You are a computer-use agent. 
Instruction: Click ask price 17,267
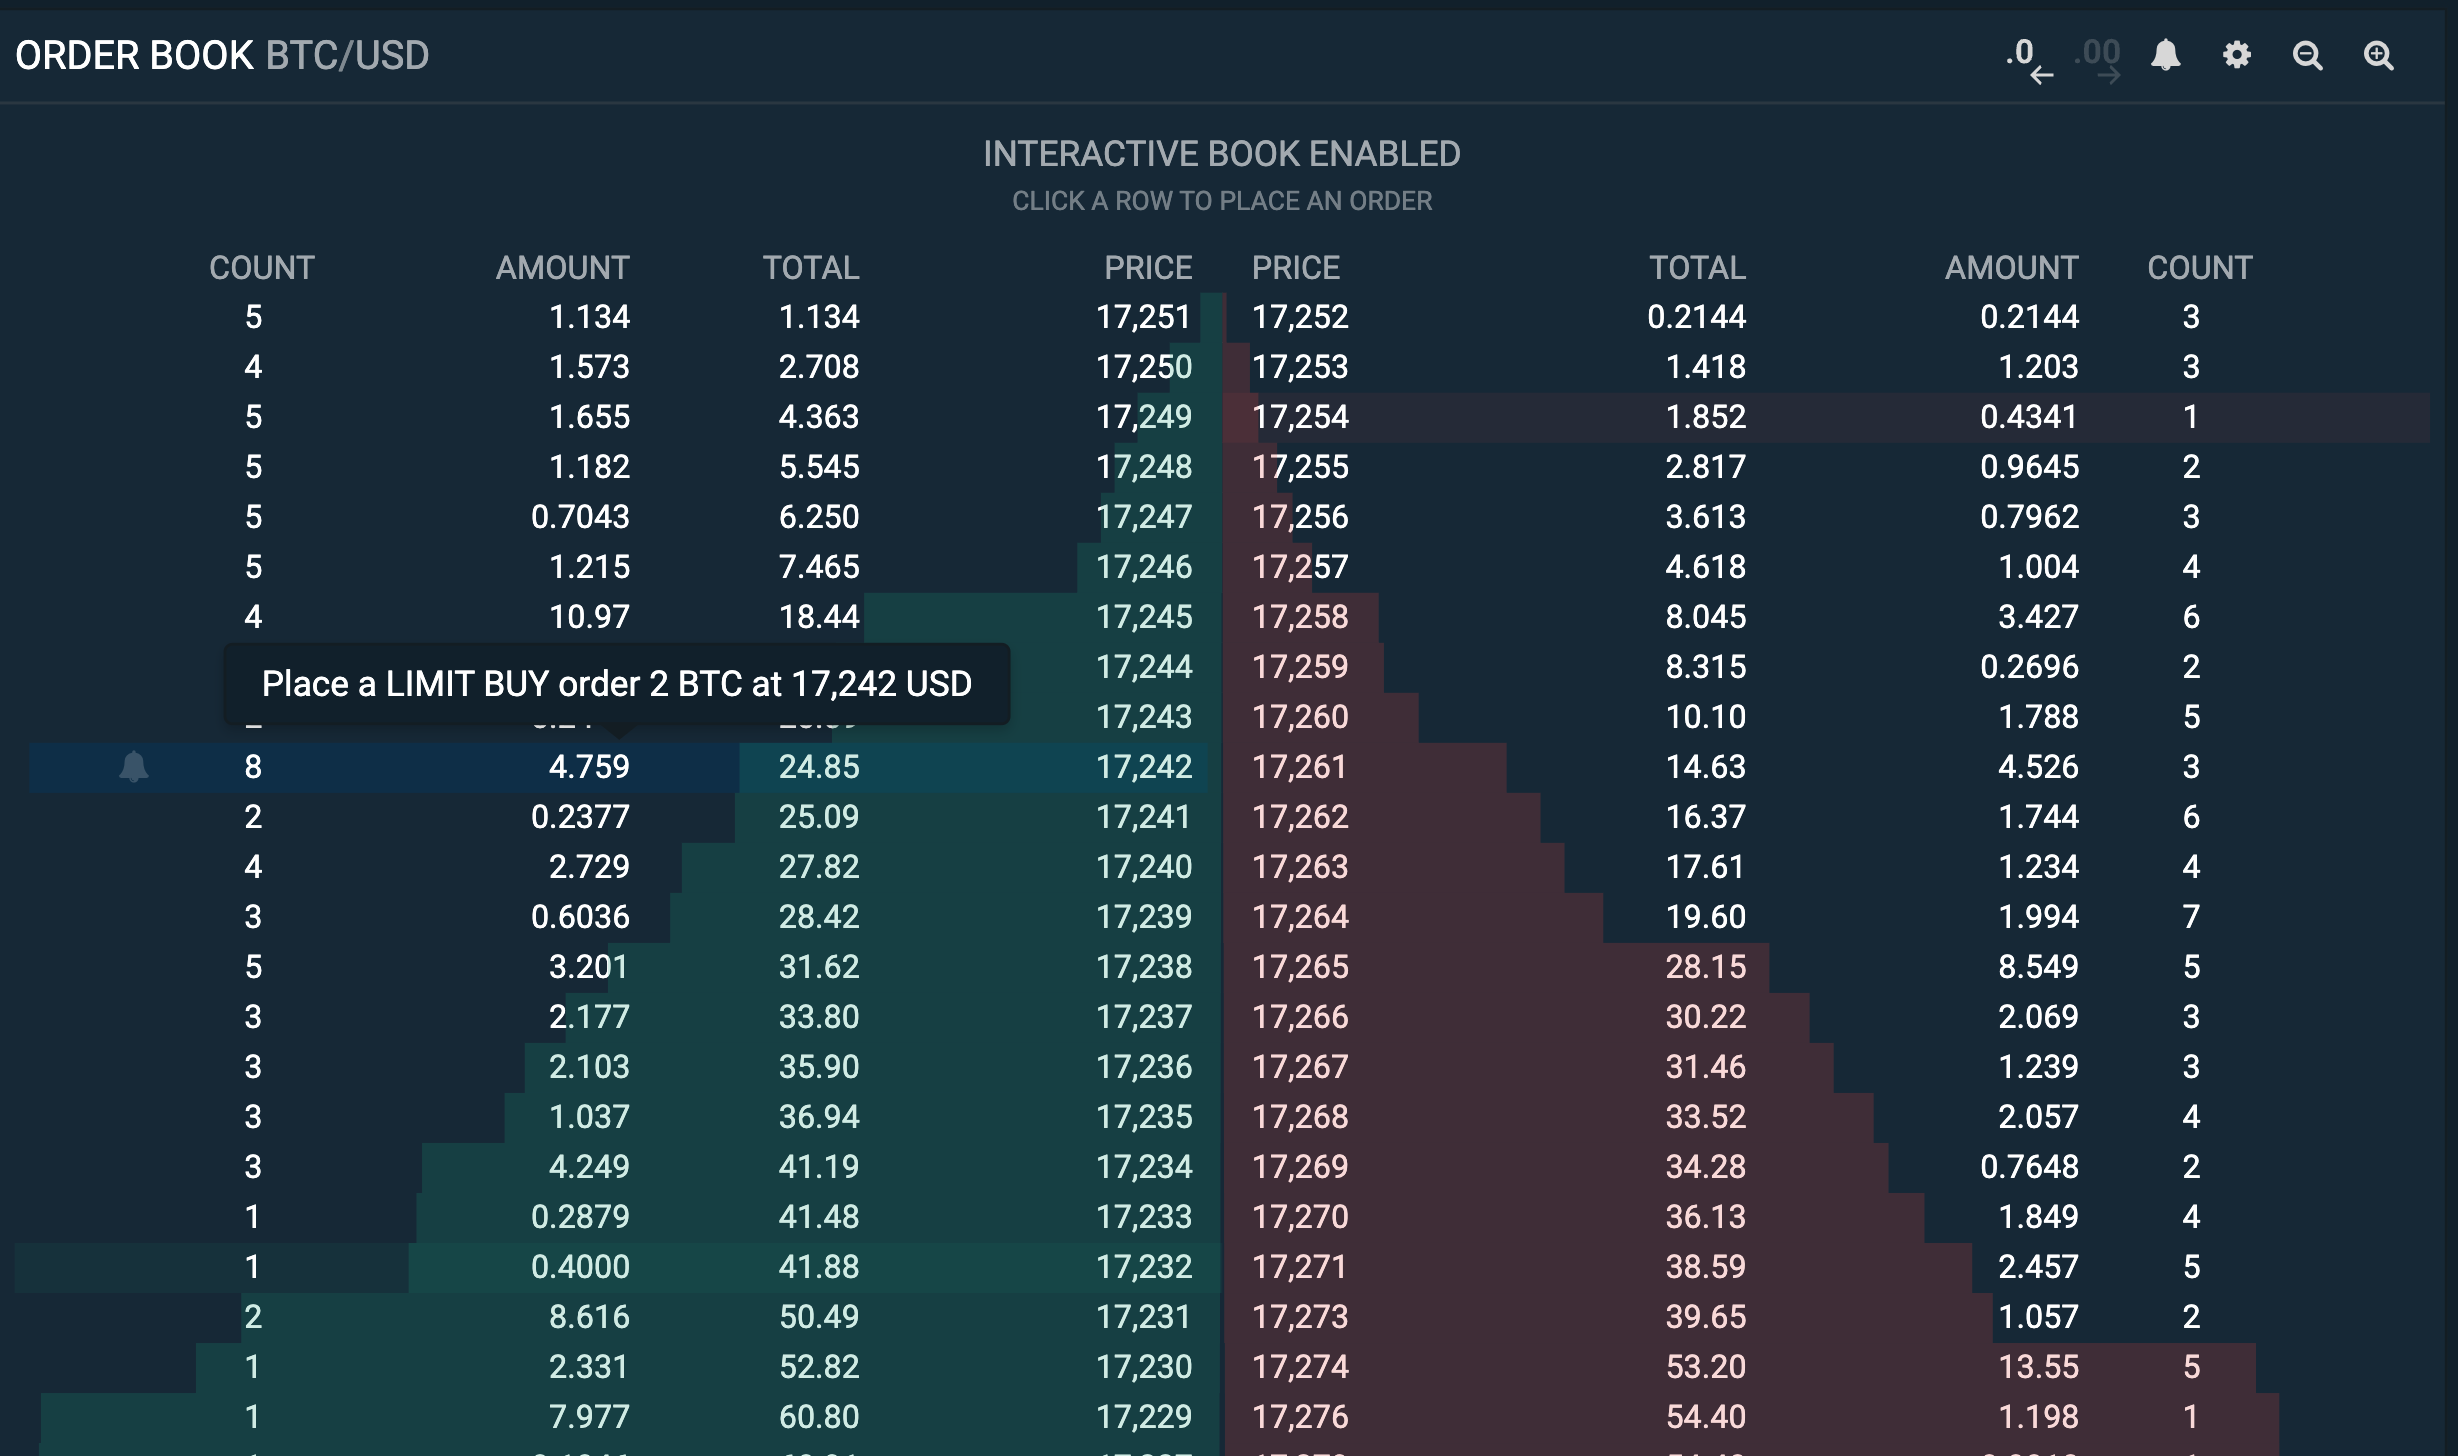(1300, 1067)
